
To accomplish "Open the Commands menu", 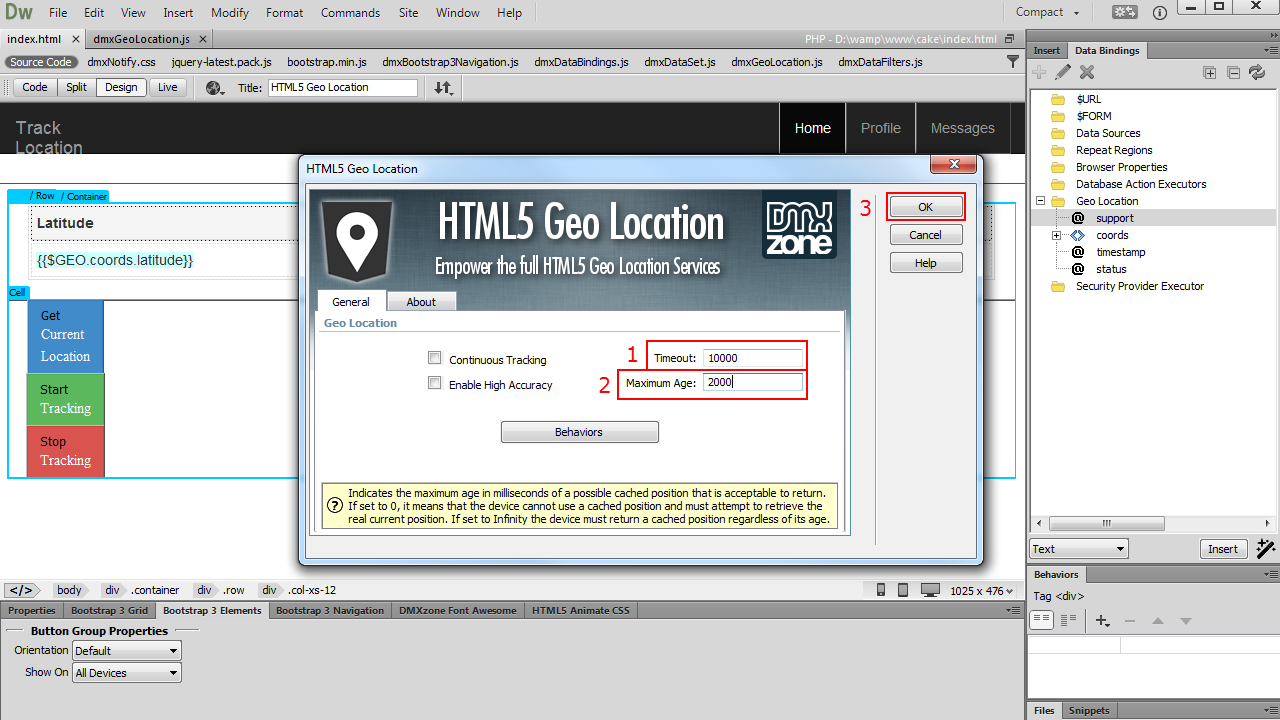I will point(350,13).
